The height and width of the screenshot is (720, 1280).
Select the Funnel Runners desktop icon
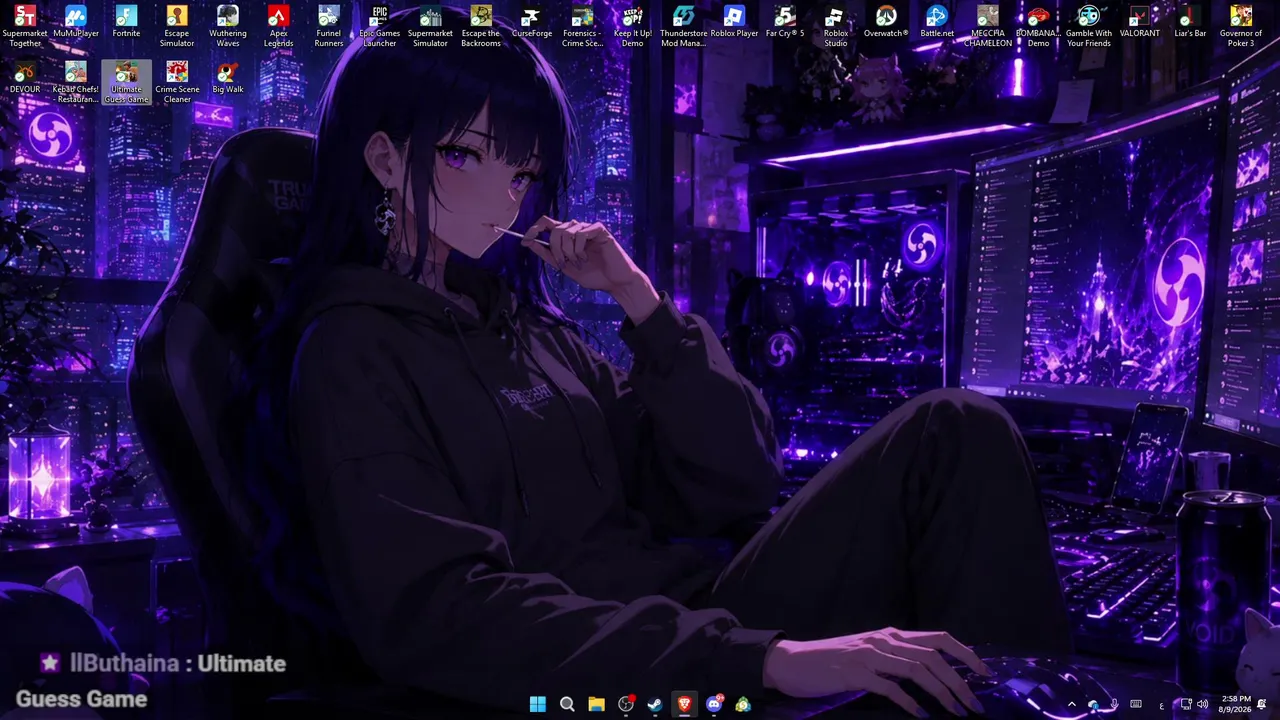tap(329, 27)
